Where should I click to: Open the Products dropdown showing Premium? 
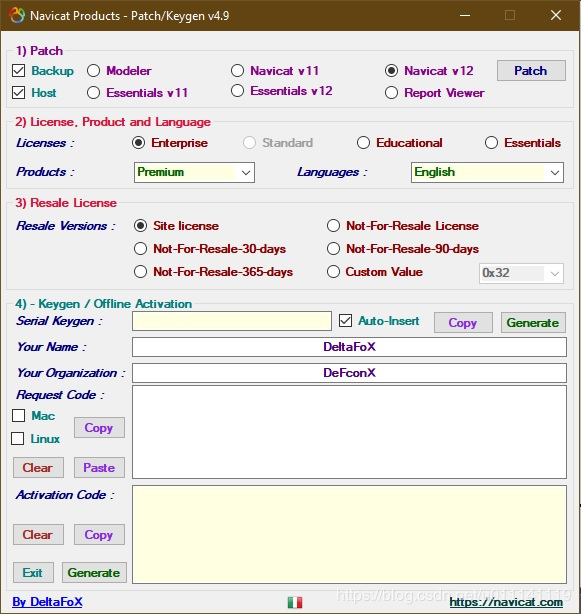pyautogui.click(x=194, y=172)
